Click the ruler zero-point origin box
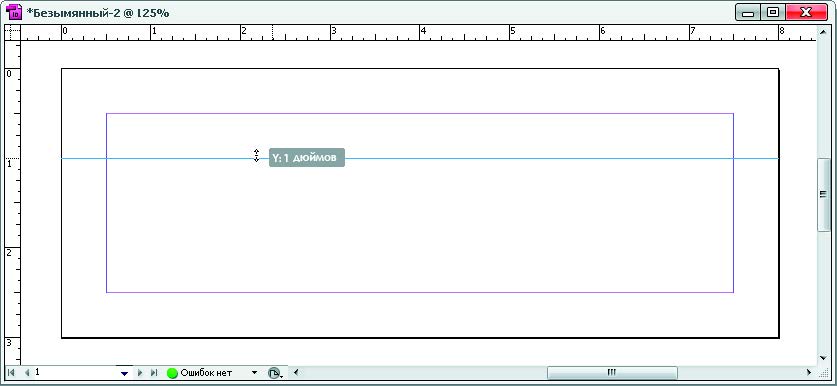Image resolution: width=837 pixels, height=386 pixels. click(x=13, y=33)
